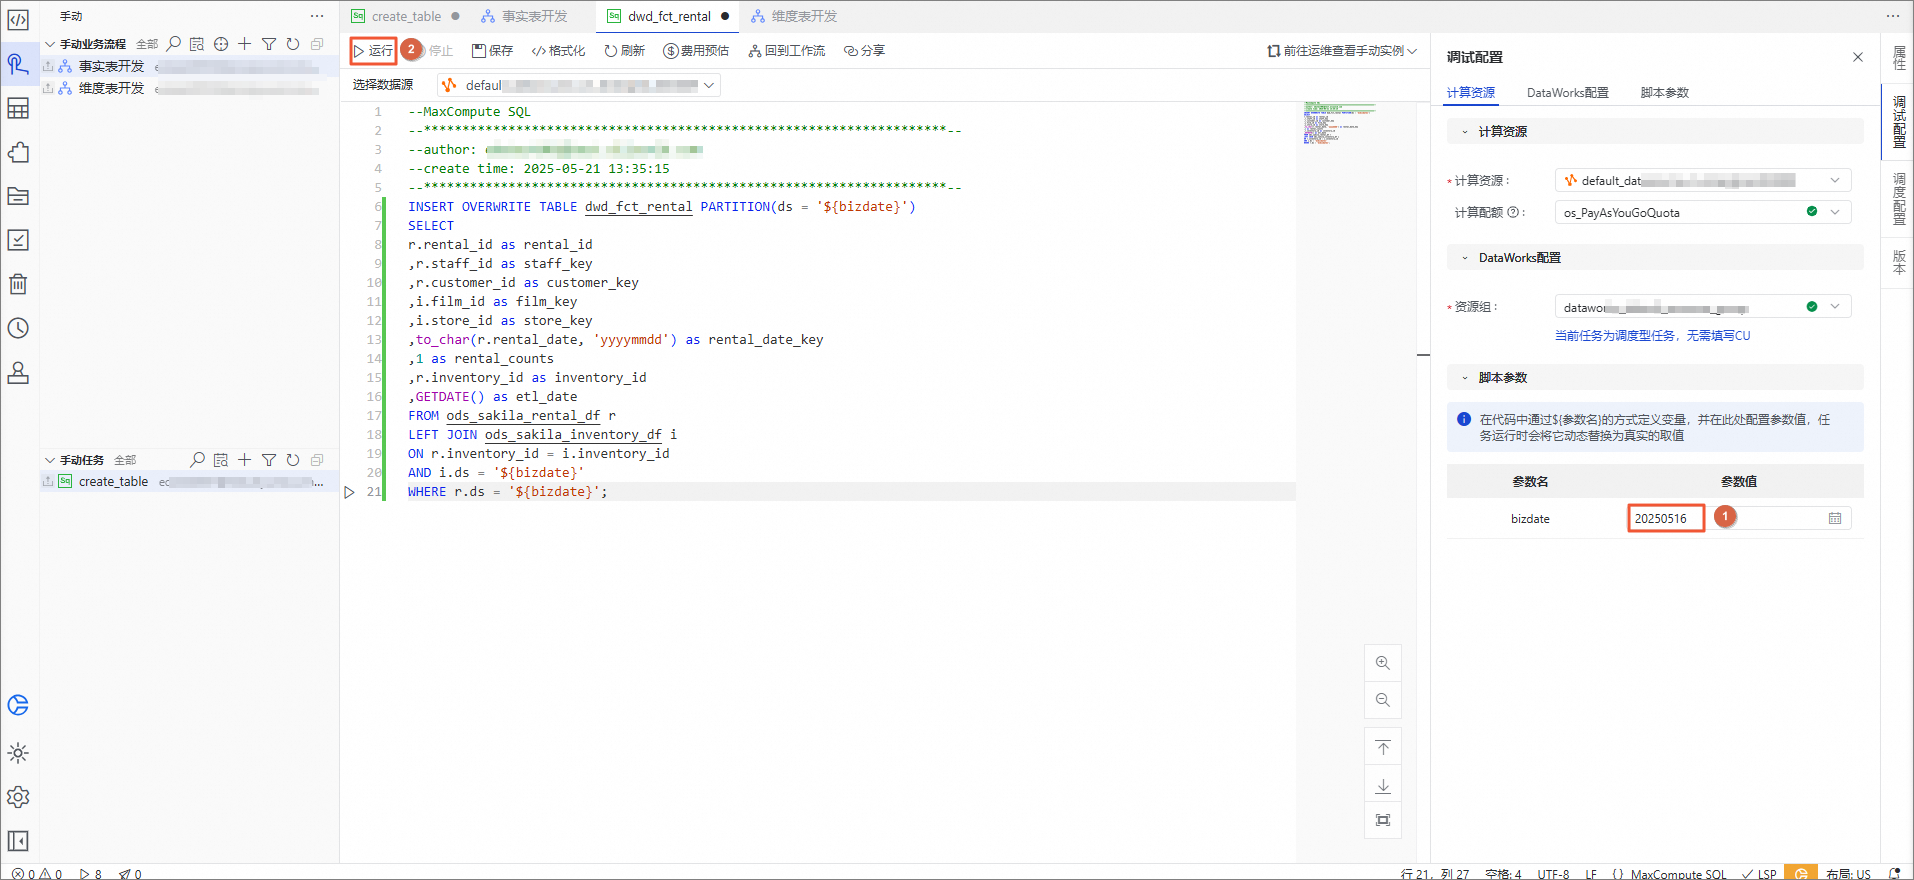
Task: Open the 版本 vertical side tab
Action: 1898,262
